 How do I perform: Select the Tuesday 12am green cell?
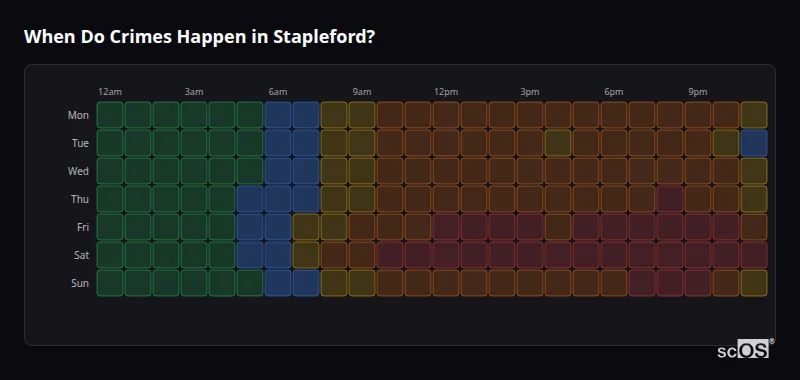(x=110, y=143)
